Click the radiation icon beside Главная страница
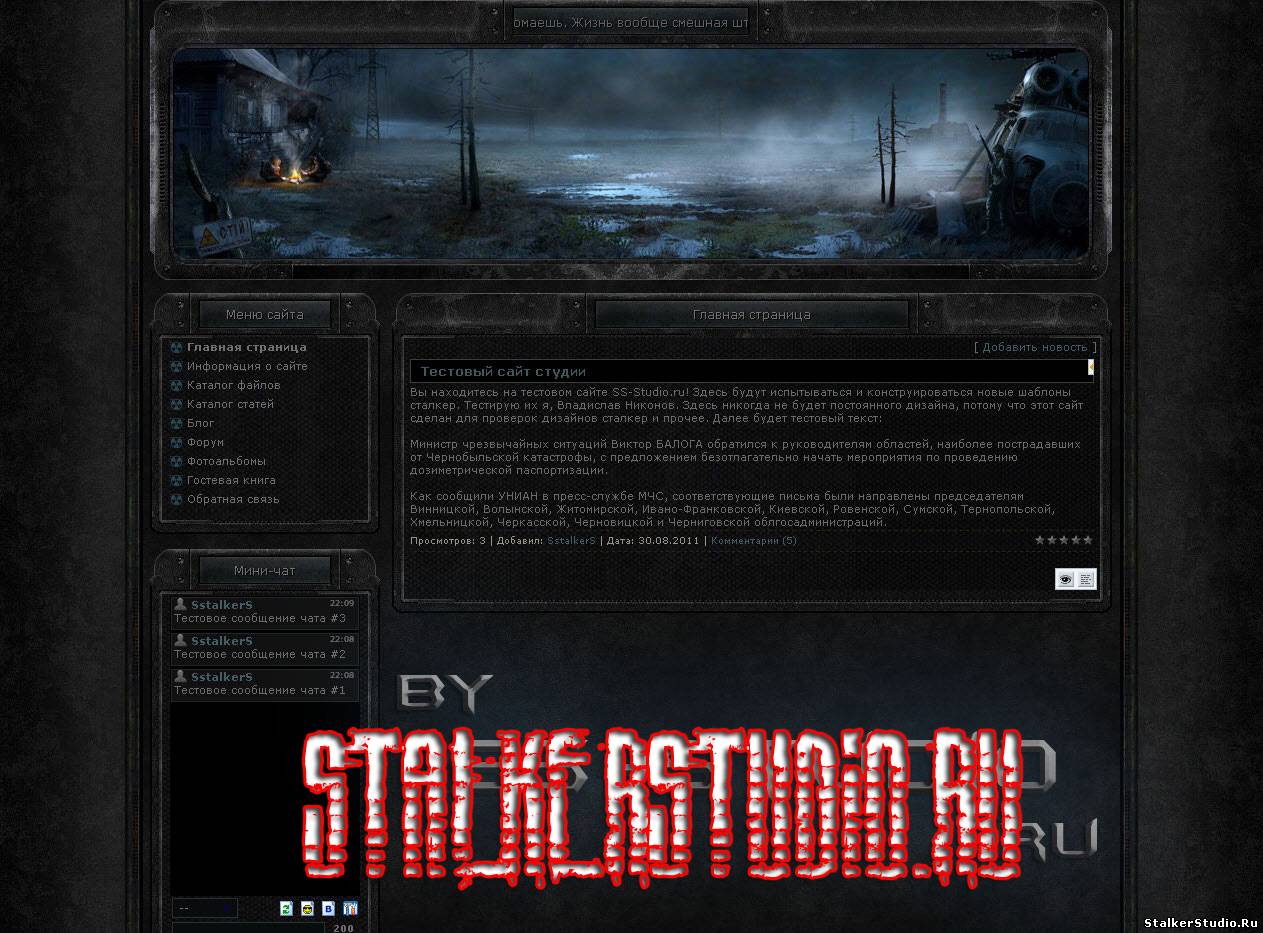The height and width of the screenshot is (933, 1263). 177,348
